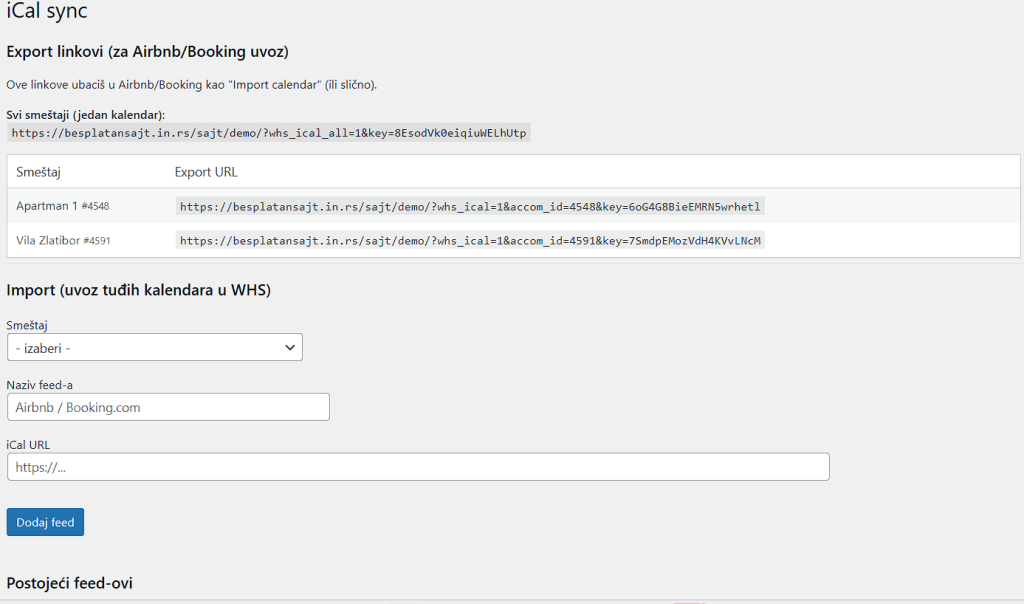
Task: Focus the iCal URL text field
Action: (418, 467)
